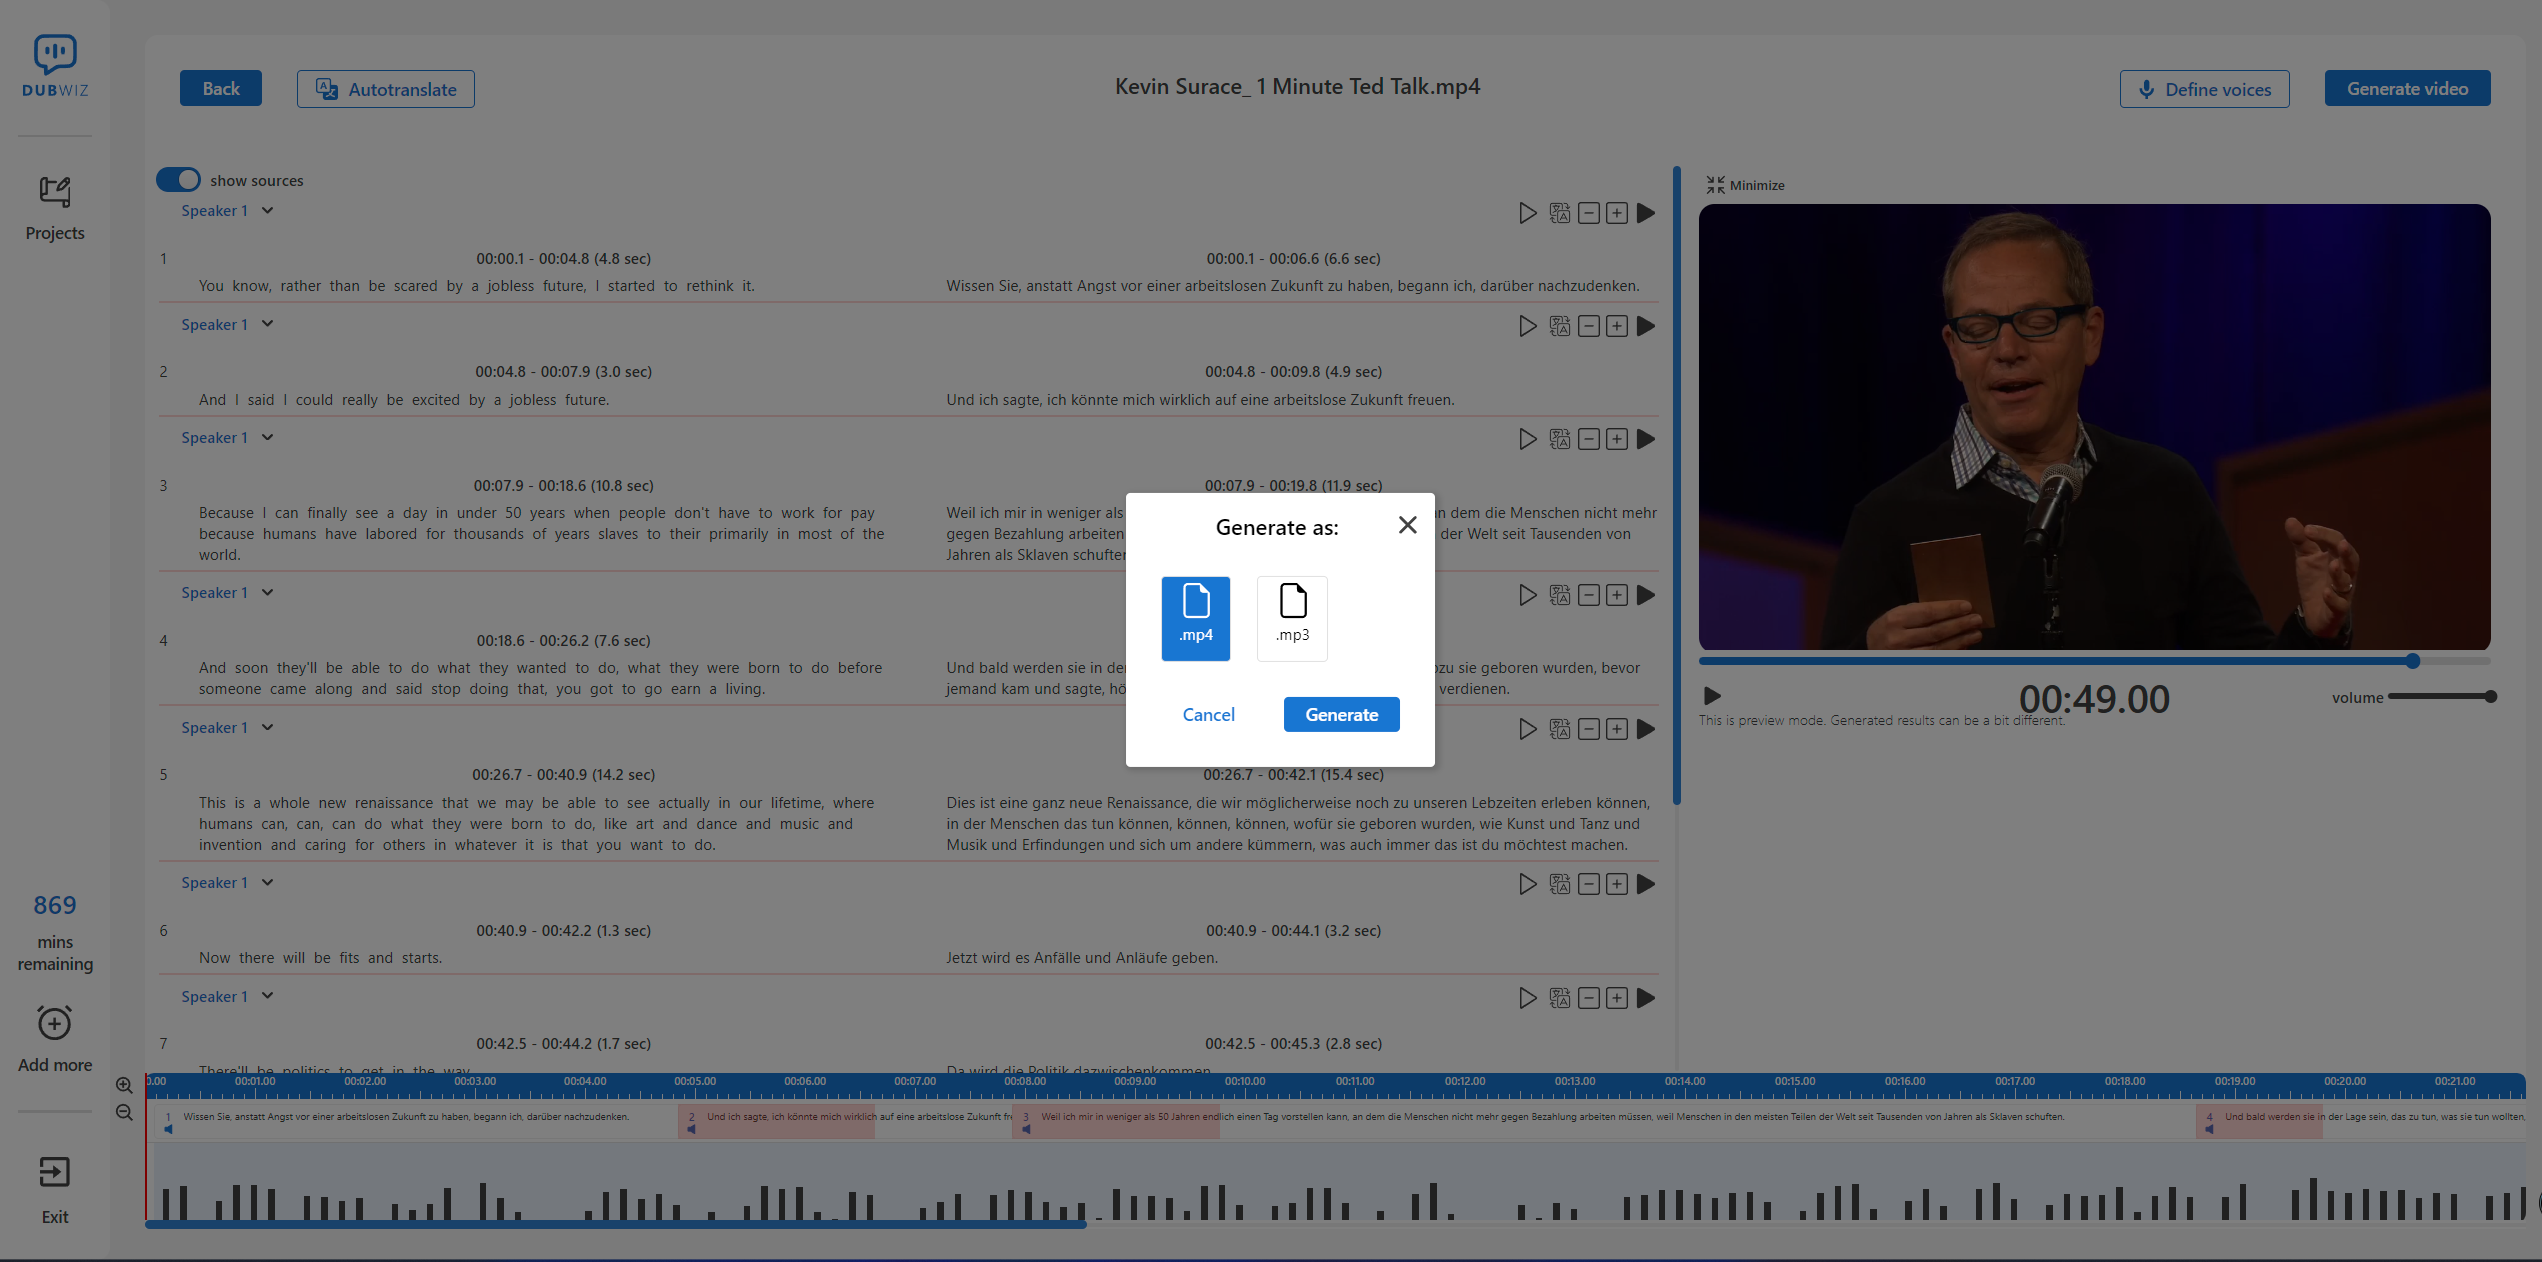Close the Generate as dialog
Screen dimensions: 2542x1262
[1407, 525]
